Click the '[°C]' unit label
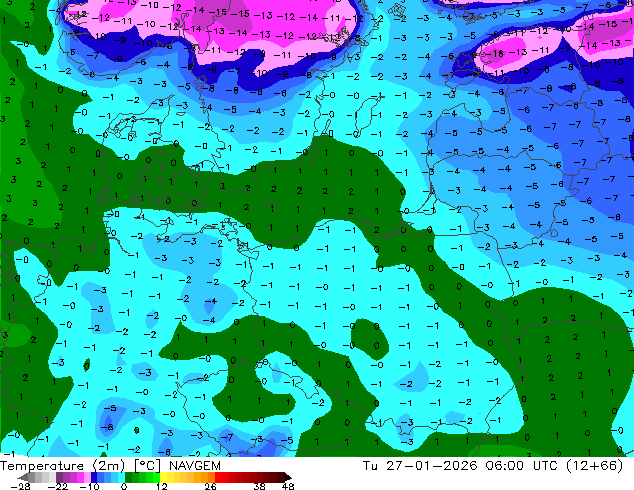The width and height of the screenshot is (634, 490). (147, 466)
